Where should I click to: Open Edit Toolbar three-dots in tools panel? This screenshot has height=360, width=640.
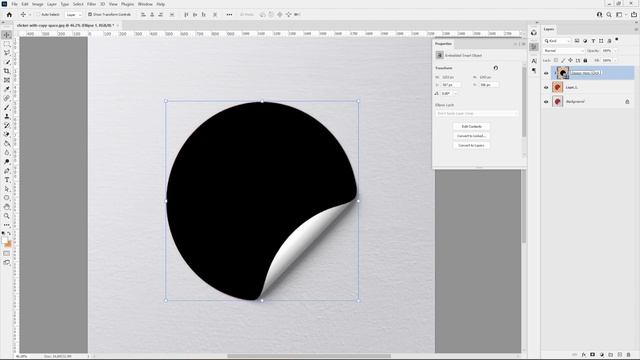[7, 224]
